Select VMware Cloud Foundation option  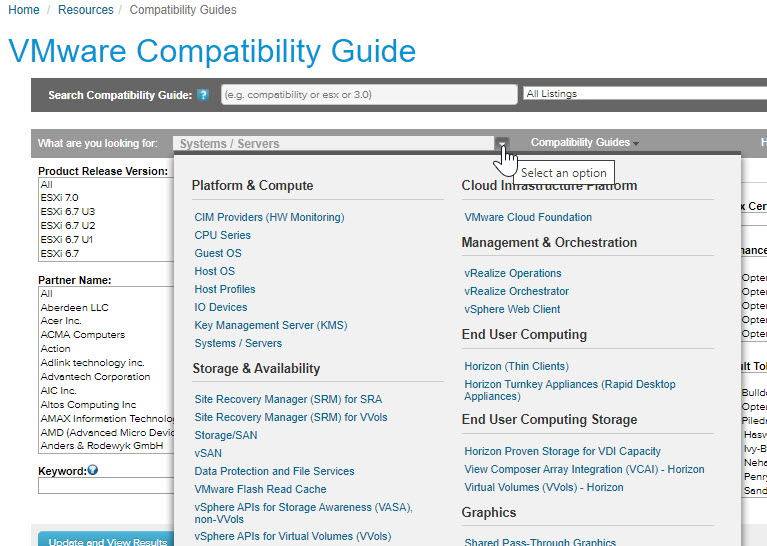point(528,217)
